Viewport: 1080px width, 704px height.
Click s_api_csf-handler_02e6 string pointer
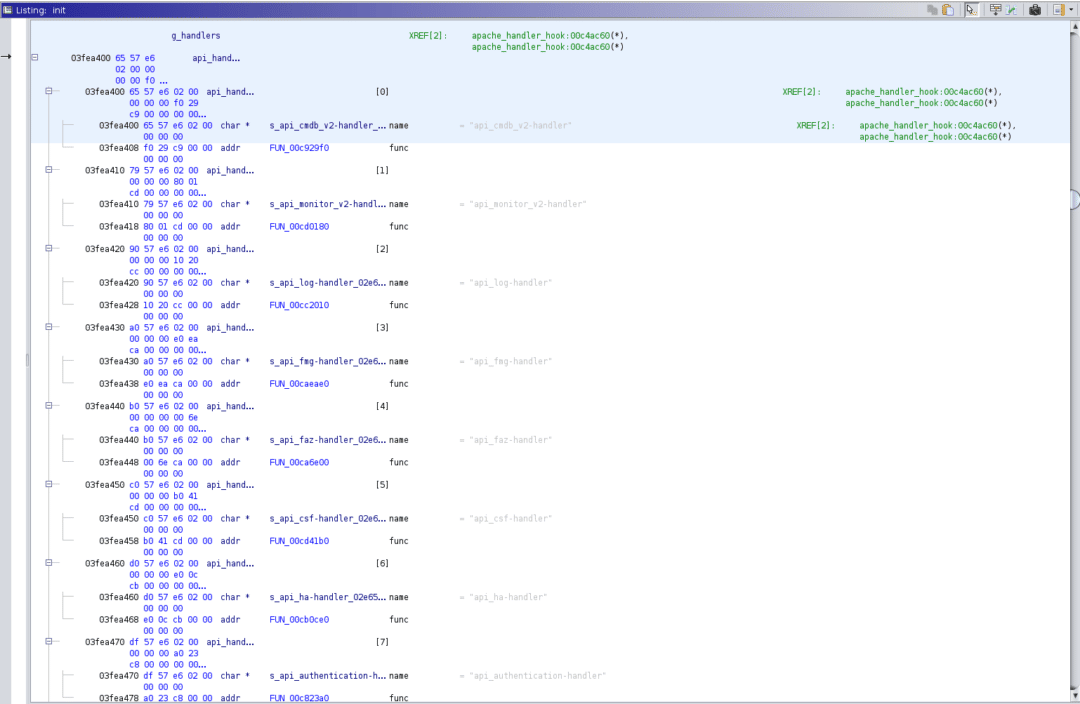click(327, 518)
